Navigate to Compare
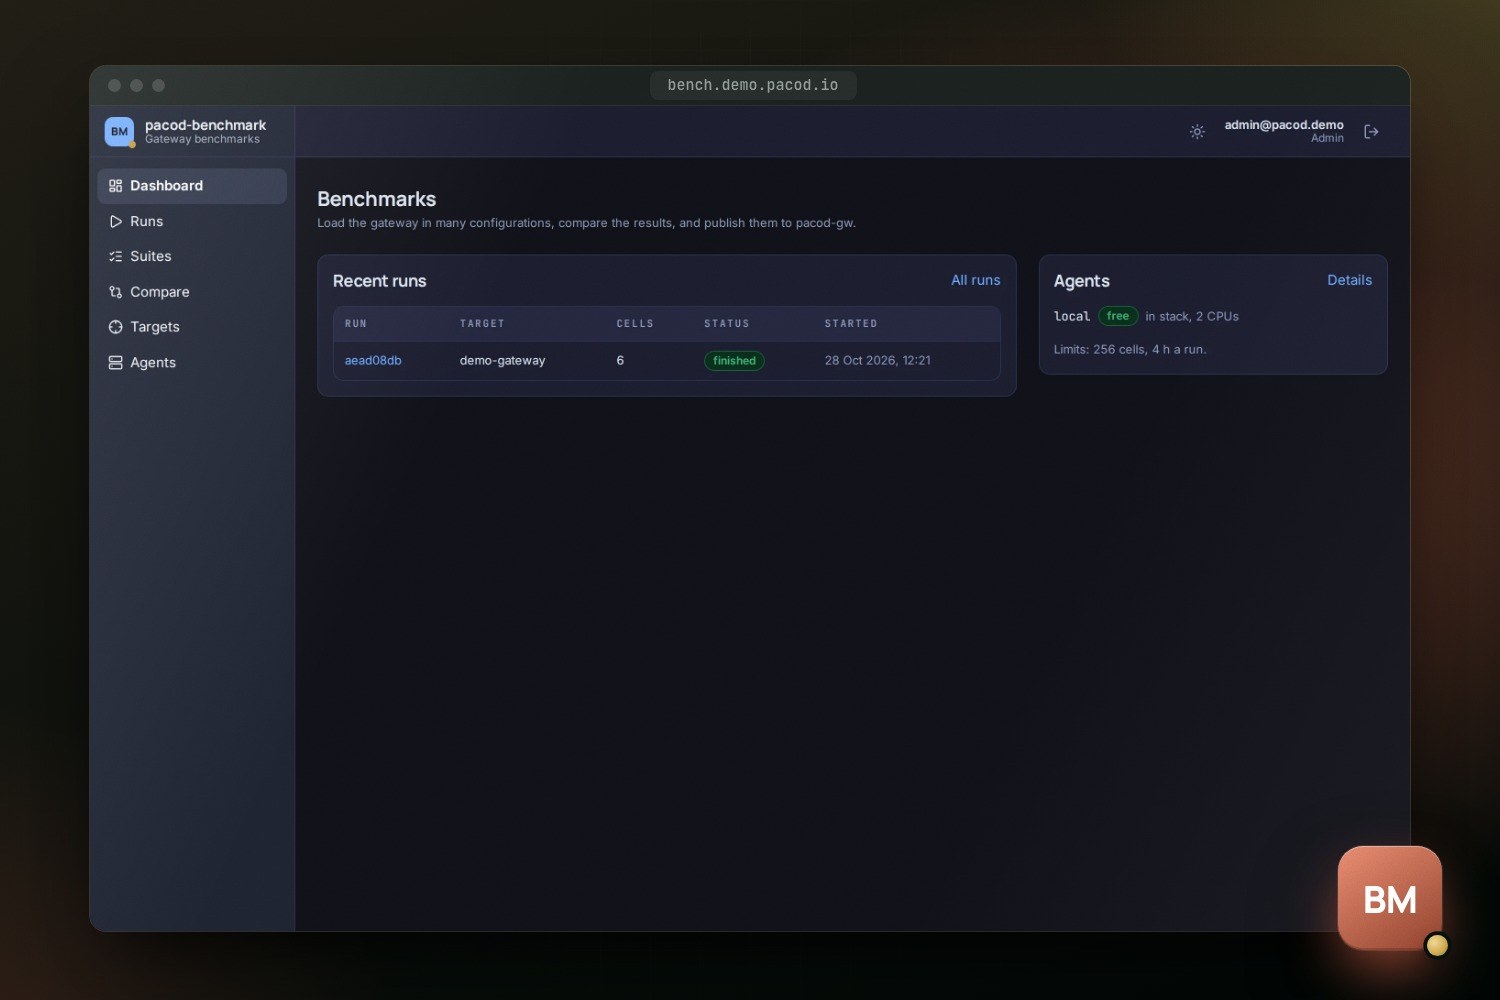 (x=192, y=292)
